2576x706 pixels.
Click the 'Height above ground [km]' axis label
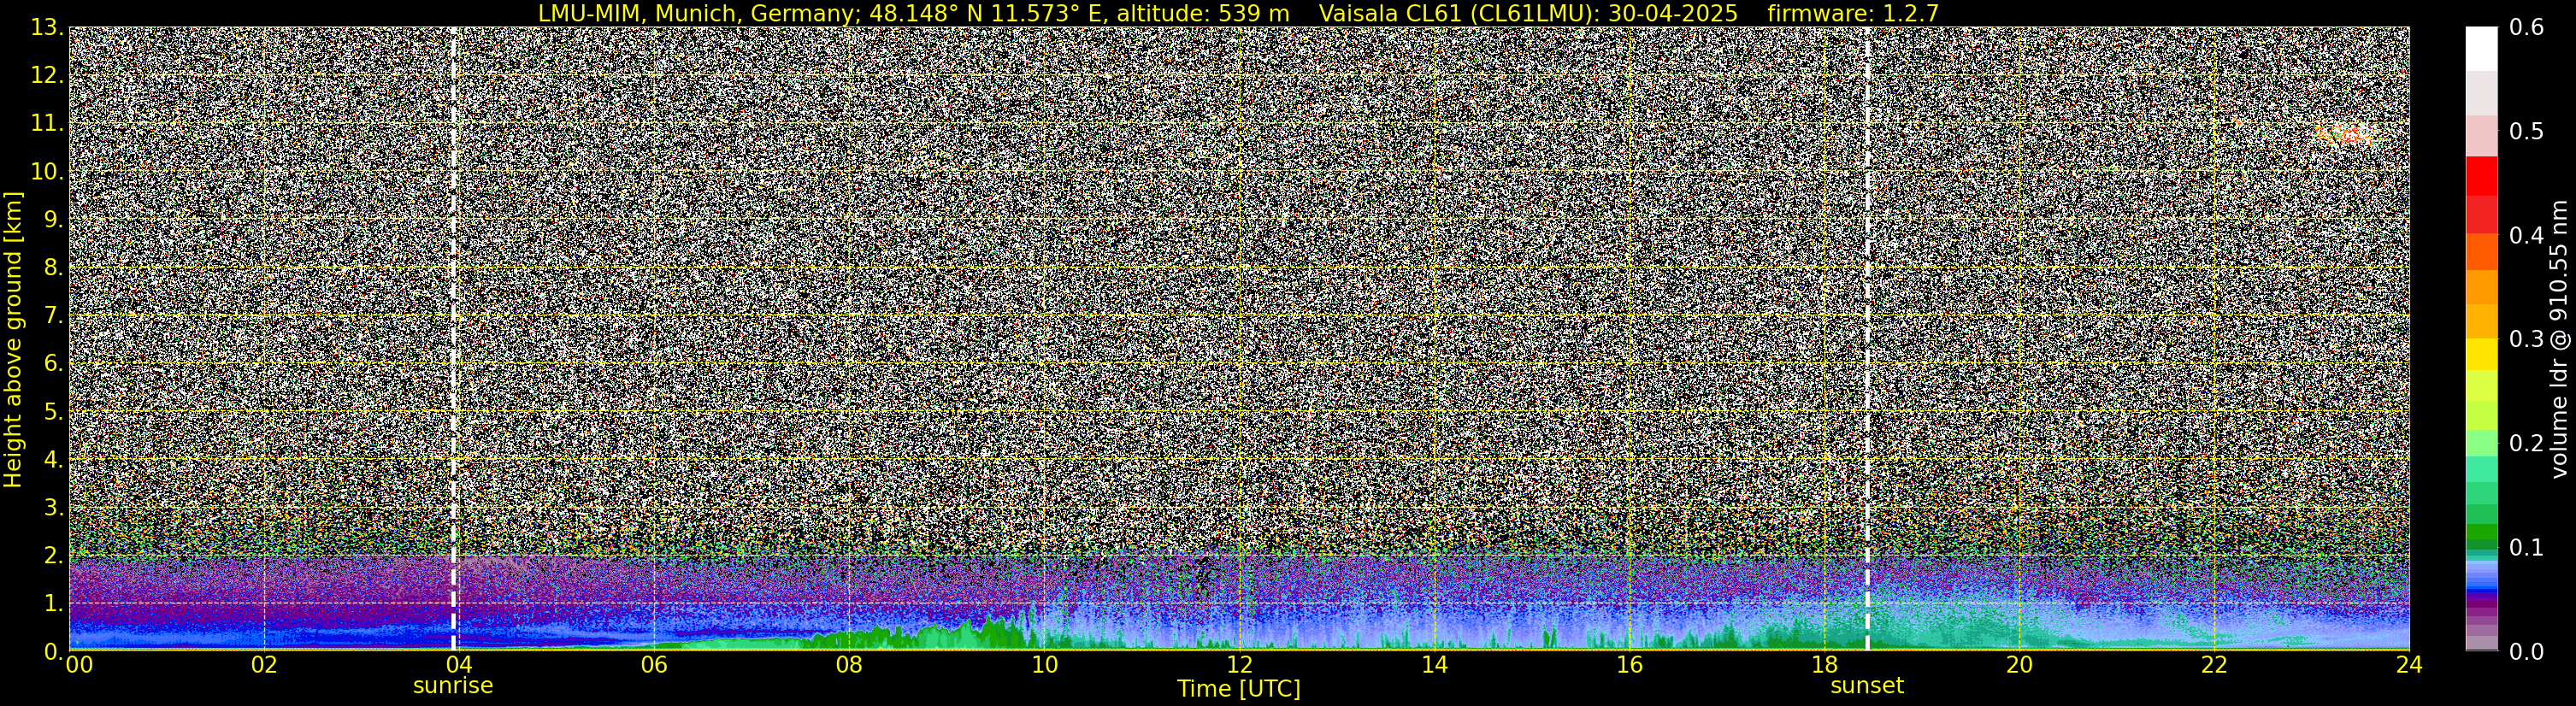point(13,339)
